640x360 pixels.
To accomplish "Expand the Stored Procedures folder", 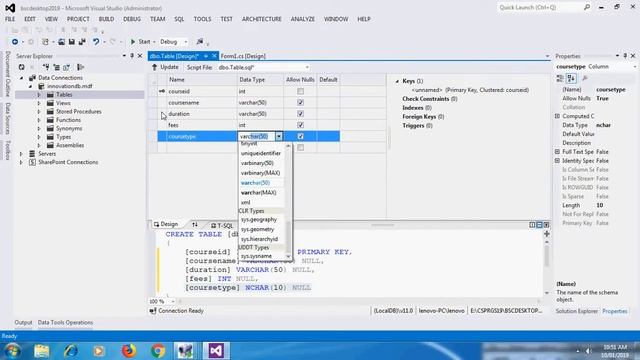I will [x=39, y=111].
